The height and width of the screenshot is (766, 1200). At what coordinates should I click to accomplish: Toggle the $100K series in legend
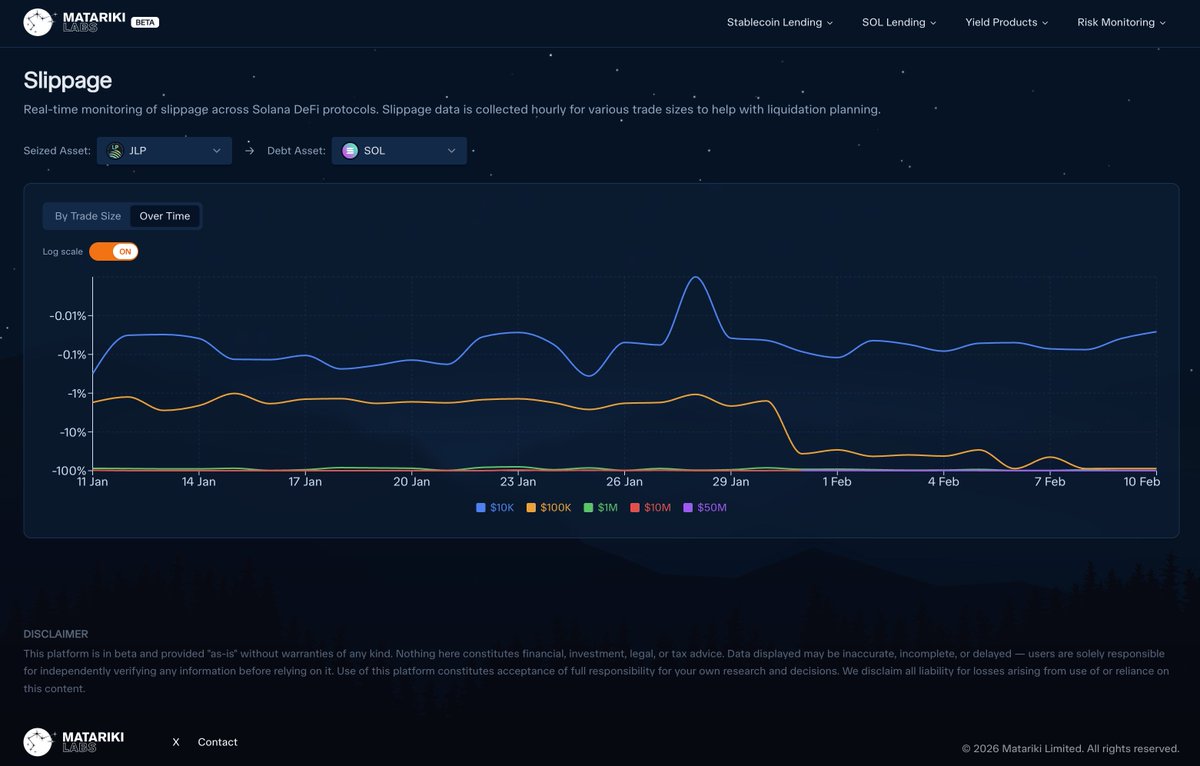pos(549,508)
